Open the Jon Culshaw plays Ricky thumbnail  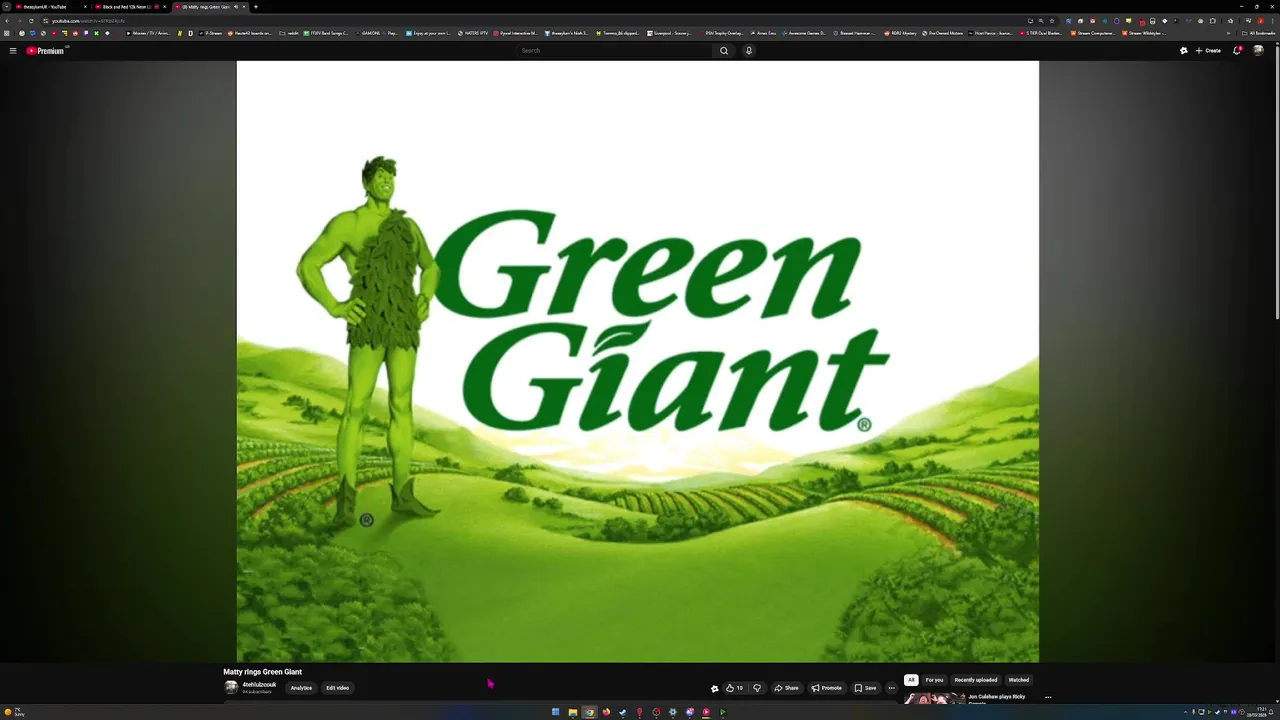pyautogui.click(x=934, y=698)
